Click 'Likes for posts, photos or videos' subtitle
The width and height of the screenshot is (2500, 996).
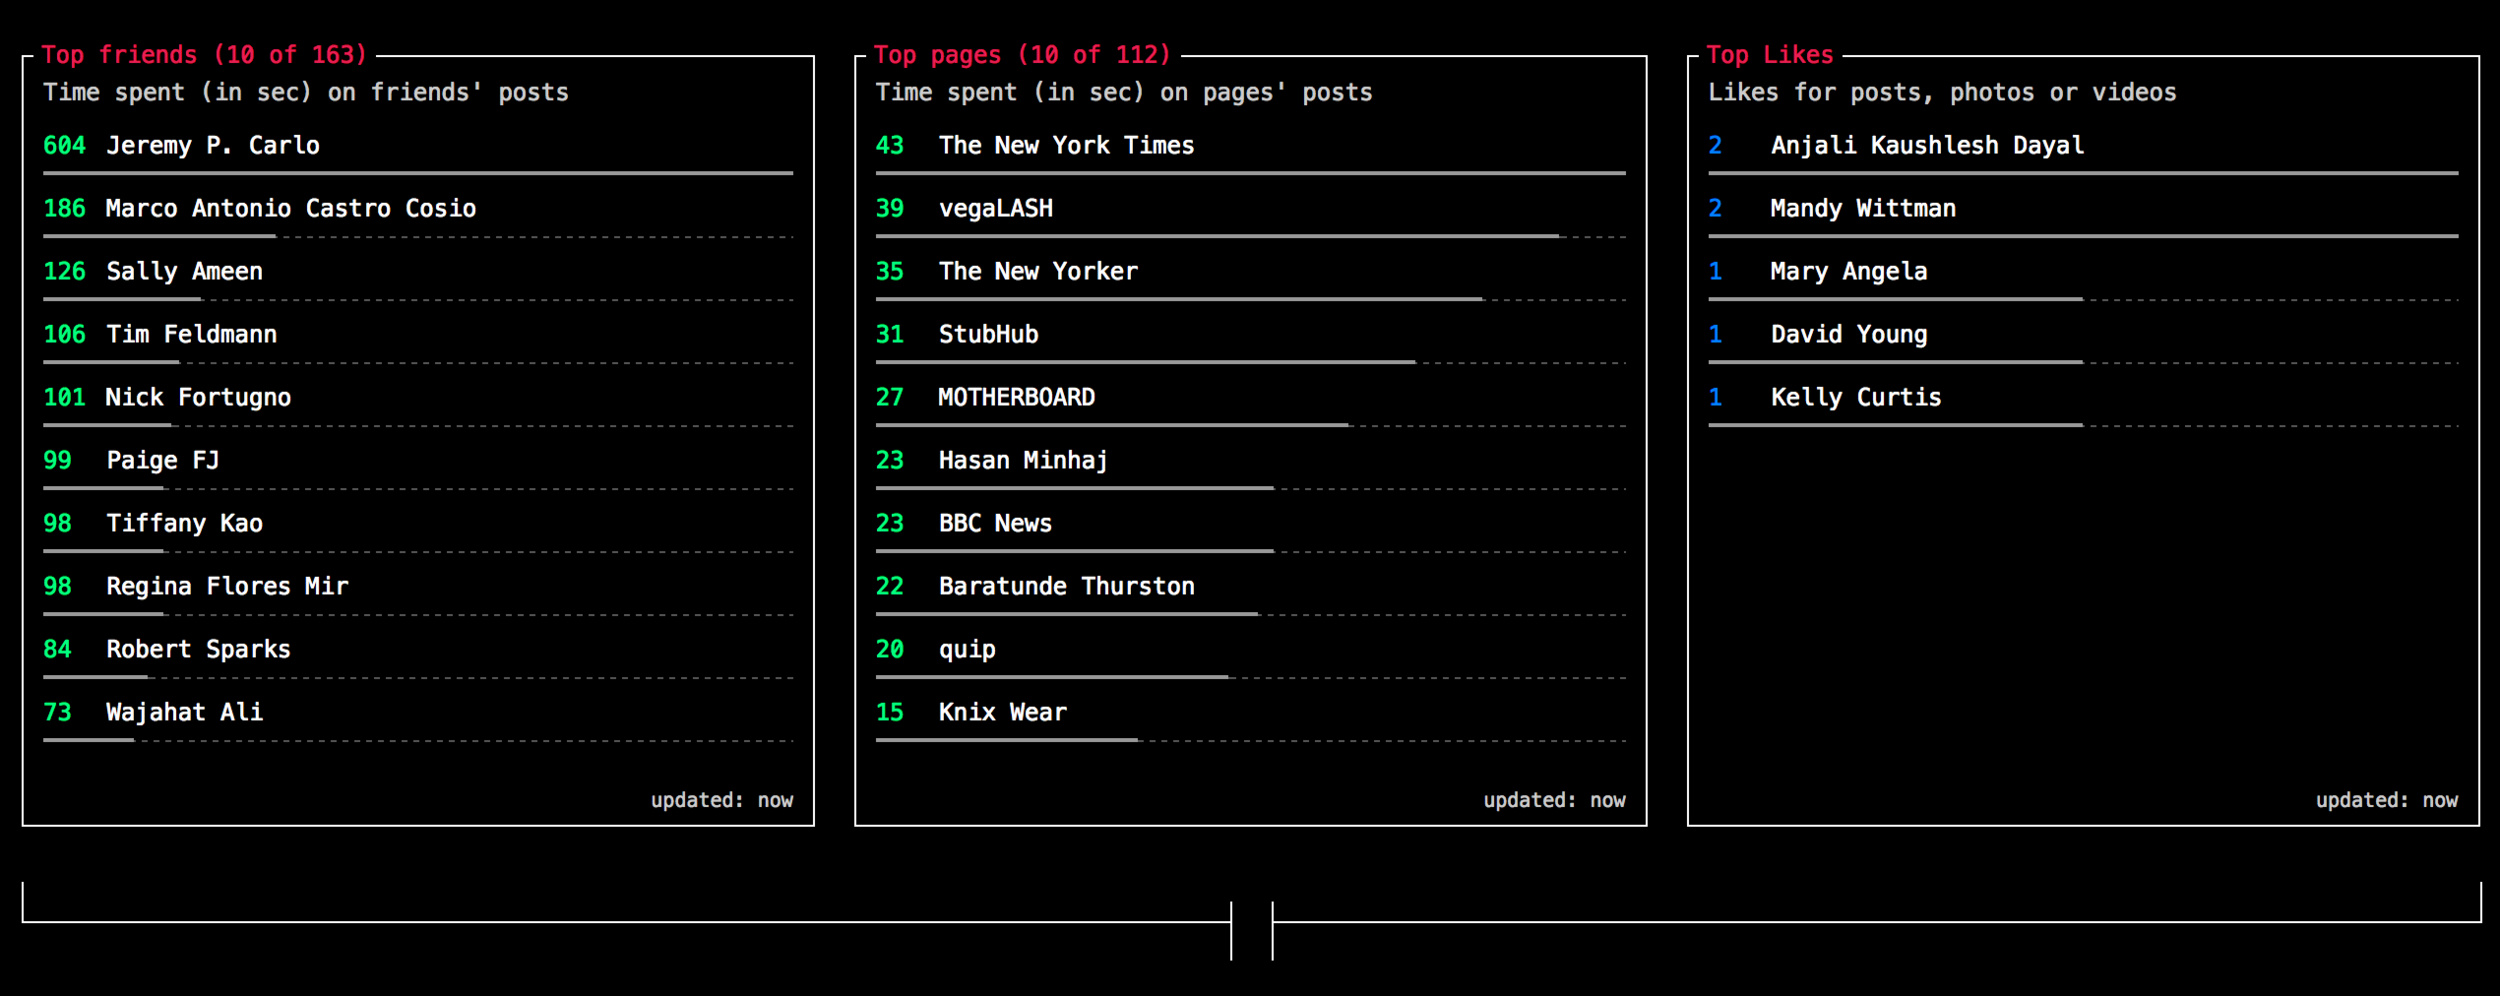tap(1942, 93)
